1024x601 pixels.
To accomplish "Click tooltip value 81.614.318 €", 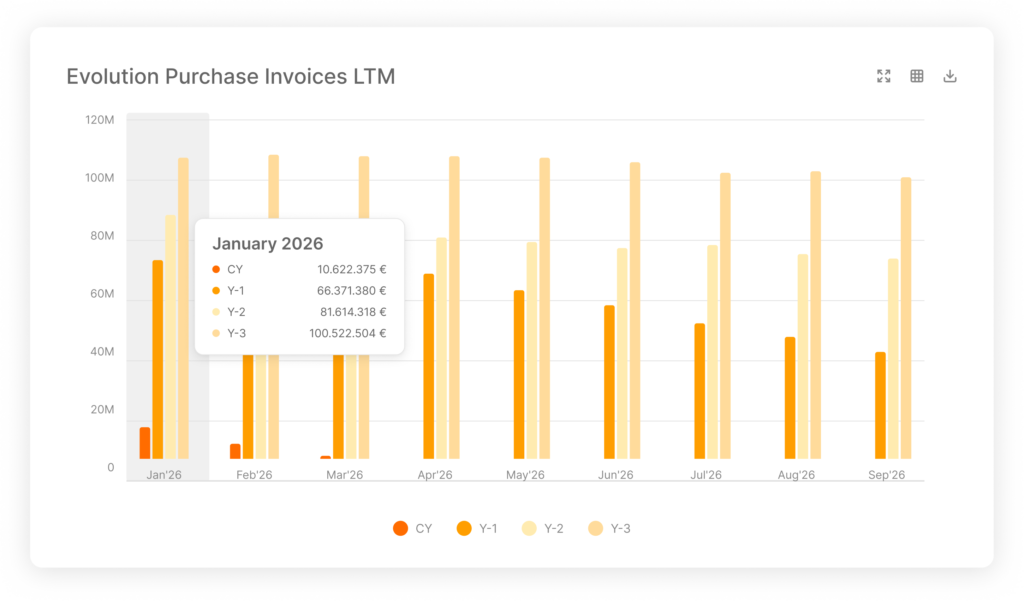I will (x=353, y=312).
